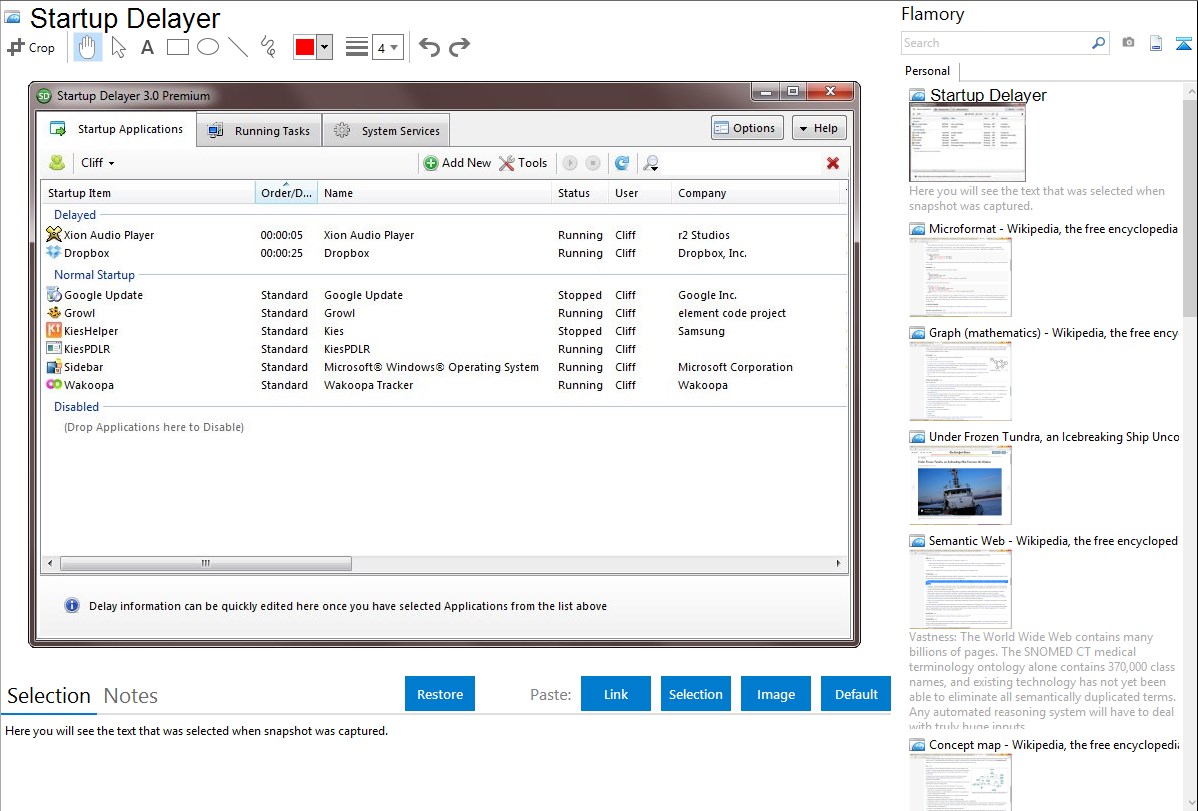Click the stop application icon

click(x=593, y=163)
